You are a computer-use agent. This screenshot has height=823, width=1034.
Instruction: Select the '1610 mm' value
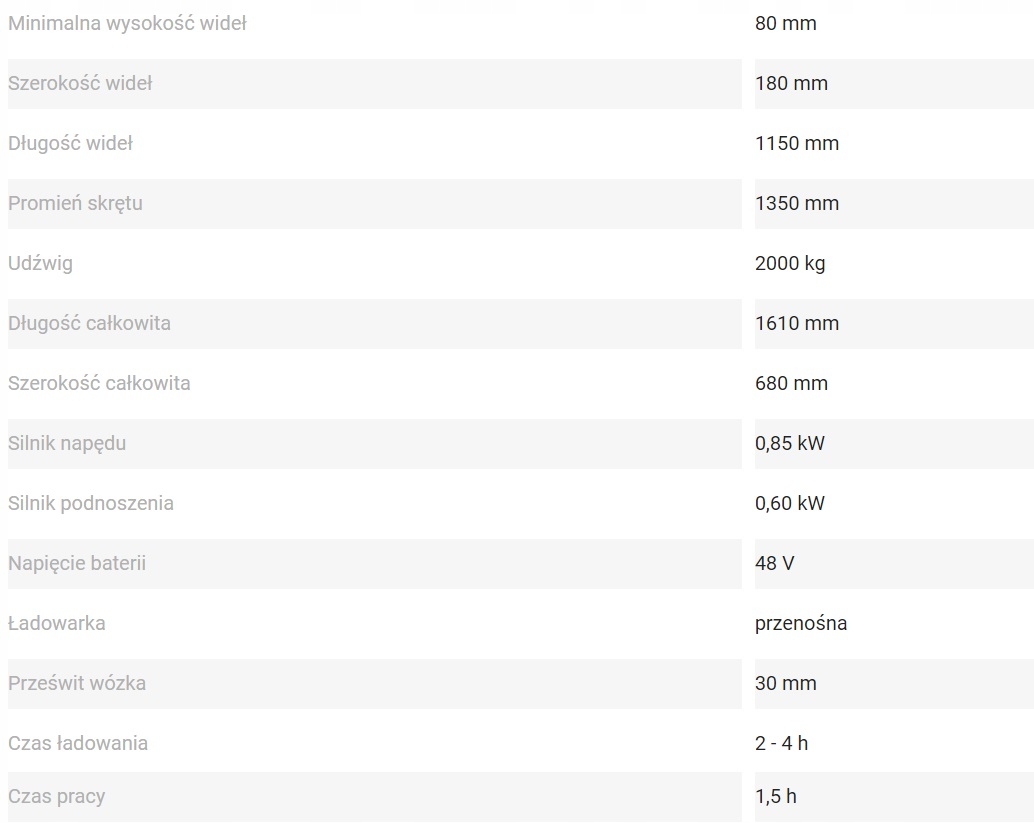click(797, 323)
